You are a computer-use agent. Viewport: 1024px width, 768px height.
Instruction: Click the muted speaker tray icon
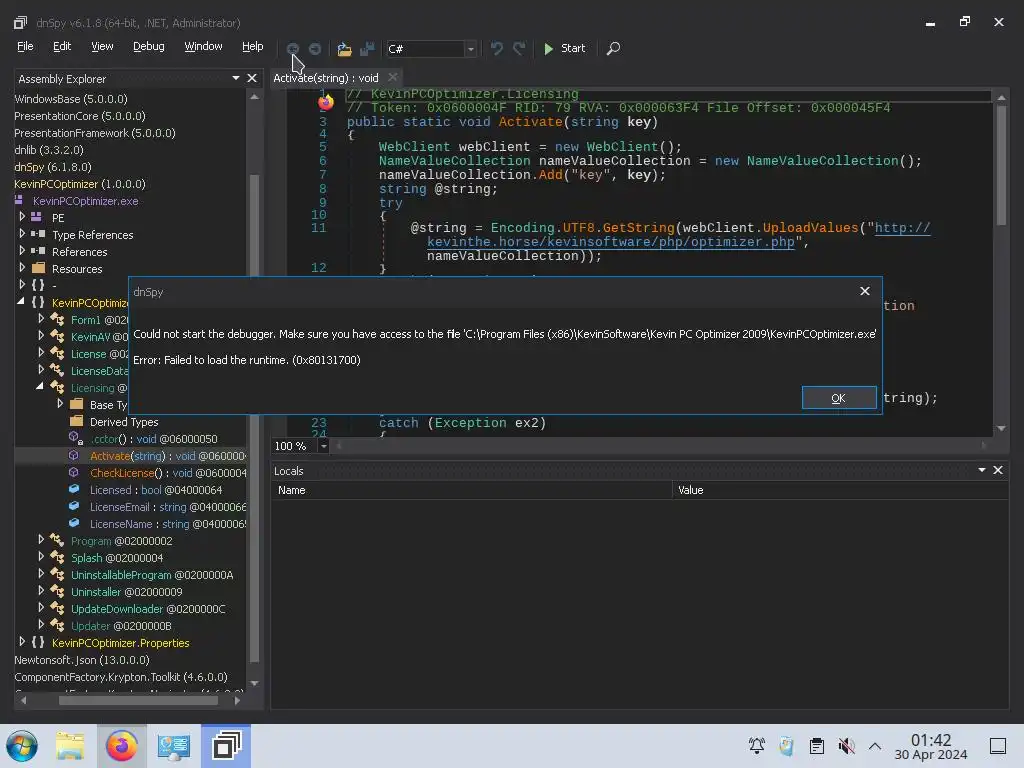pyautogui.click(x=846, y=746)
